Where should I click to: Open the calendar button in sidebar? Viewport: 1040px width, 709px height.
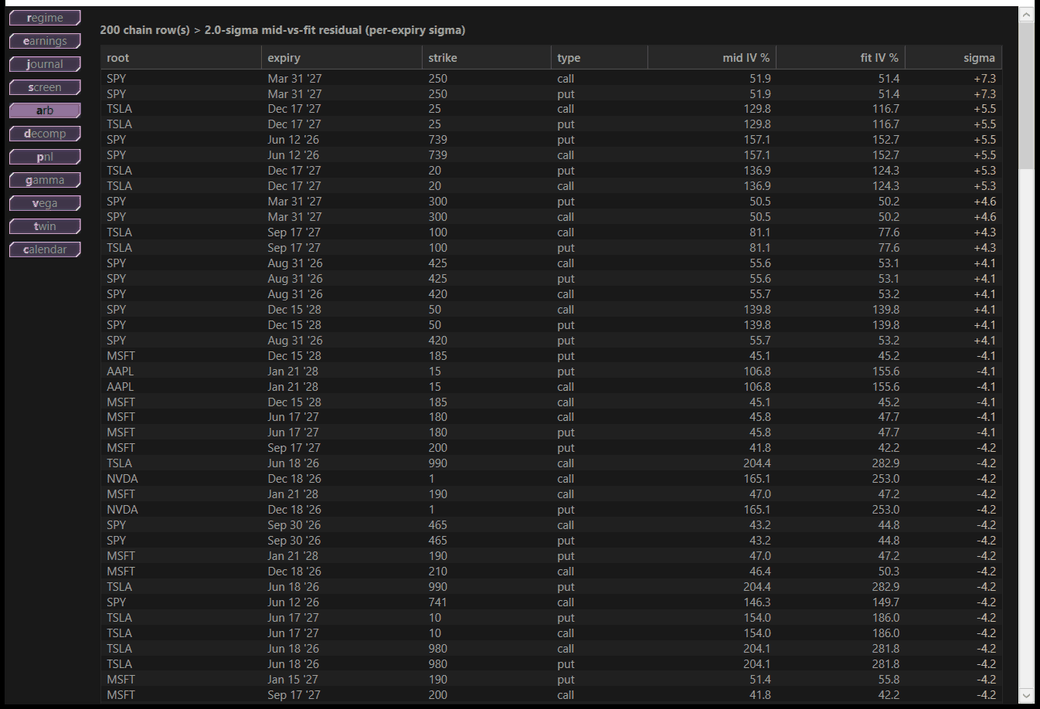coord(45,249)
